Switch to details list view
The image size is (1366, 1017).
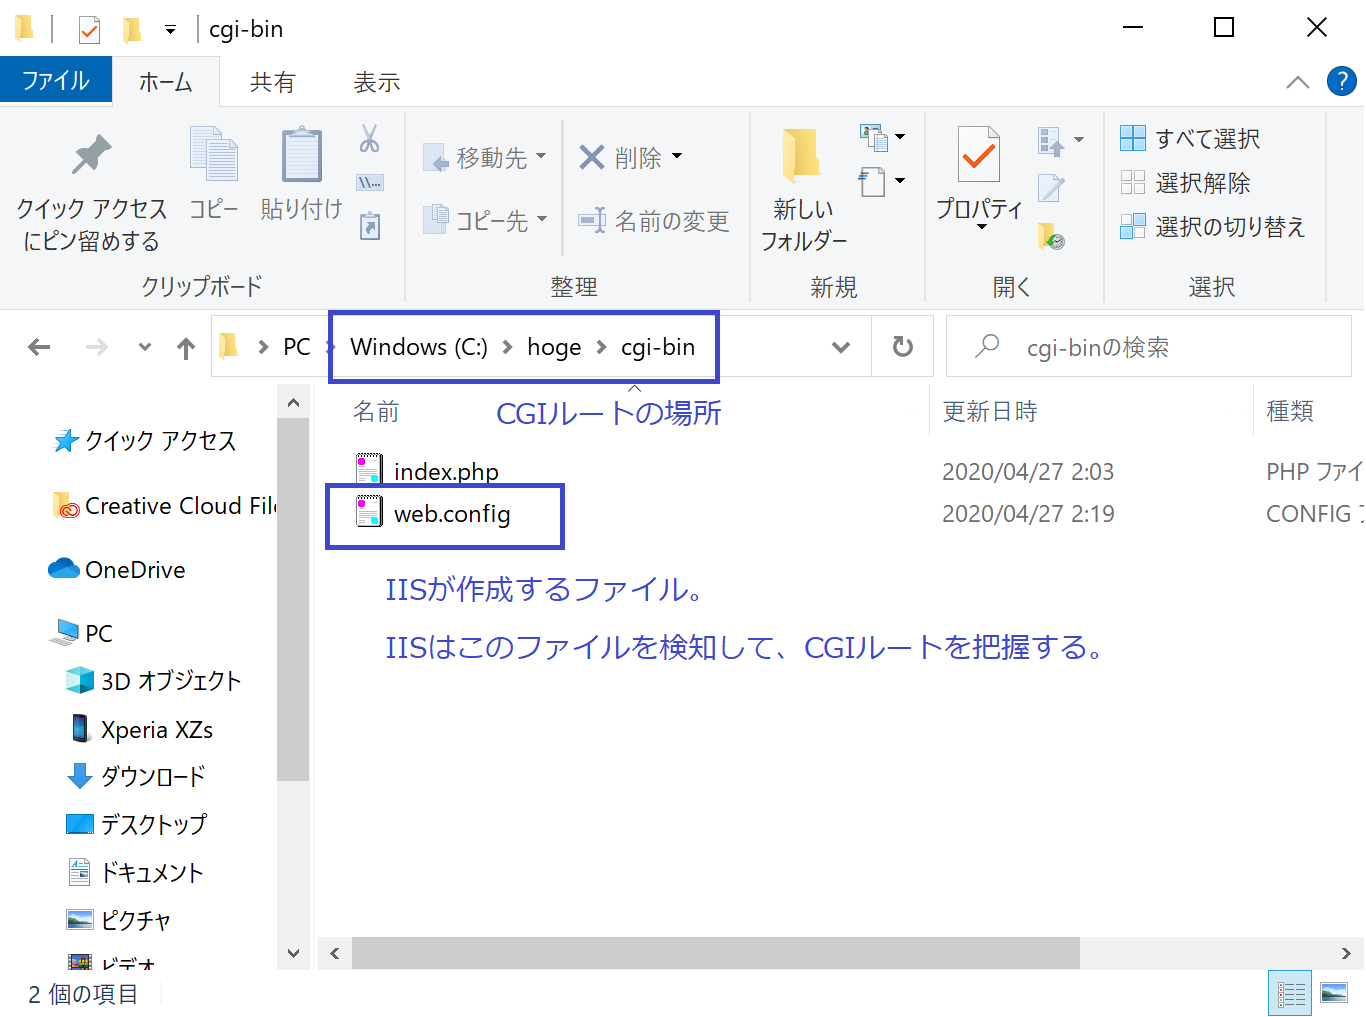pyautogui.click(x=1290, y=993)
